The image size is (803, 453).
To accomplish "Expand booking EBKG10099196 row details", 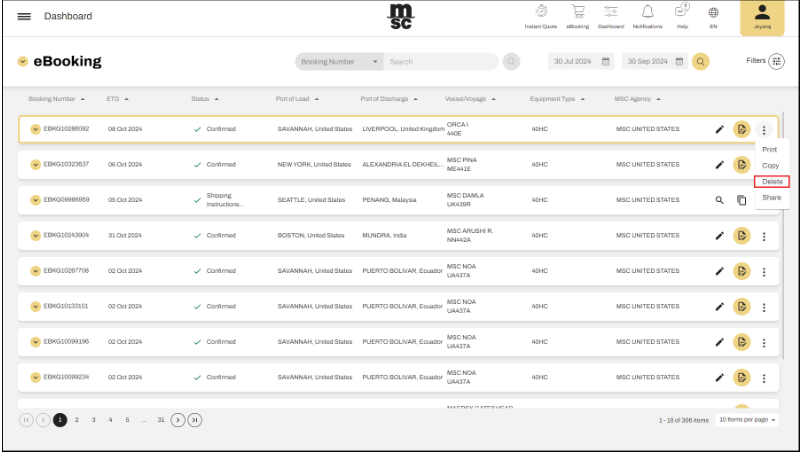I will pos(35,341).
